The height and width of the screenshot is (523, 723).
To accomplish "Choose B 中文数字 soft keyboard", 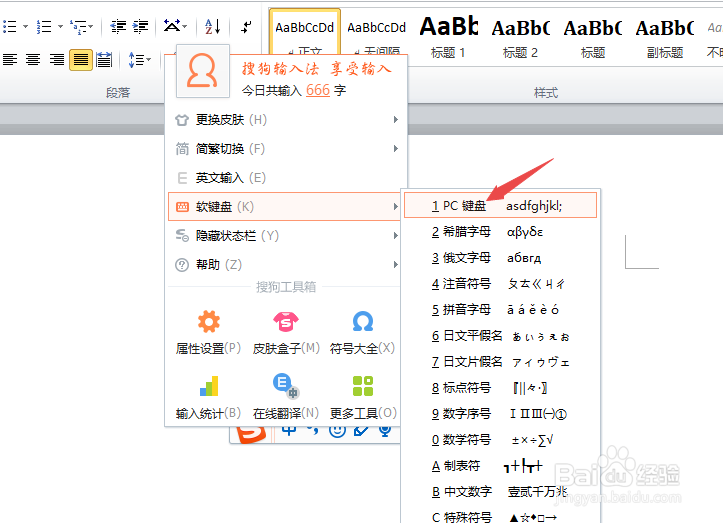I will coord(500,492).
